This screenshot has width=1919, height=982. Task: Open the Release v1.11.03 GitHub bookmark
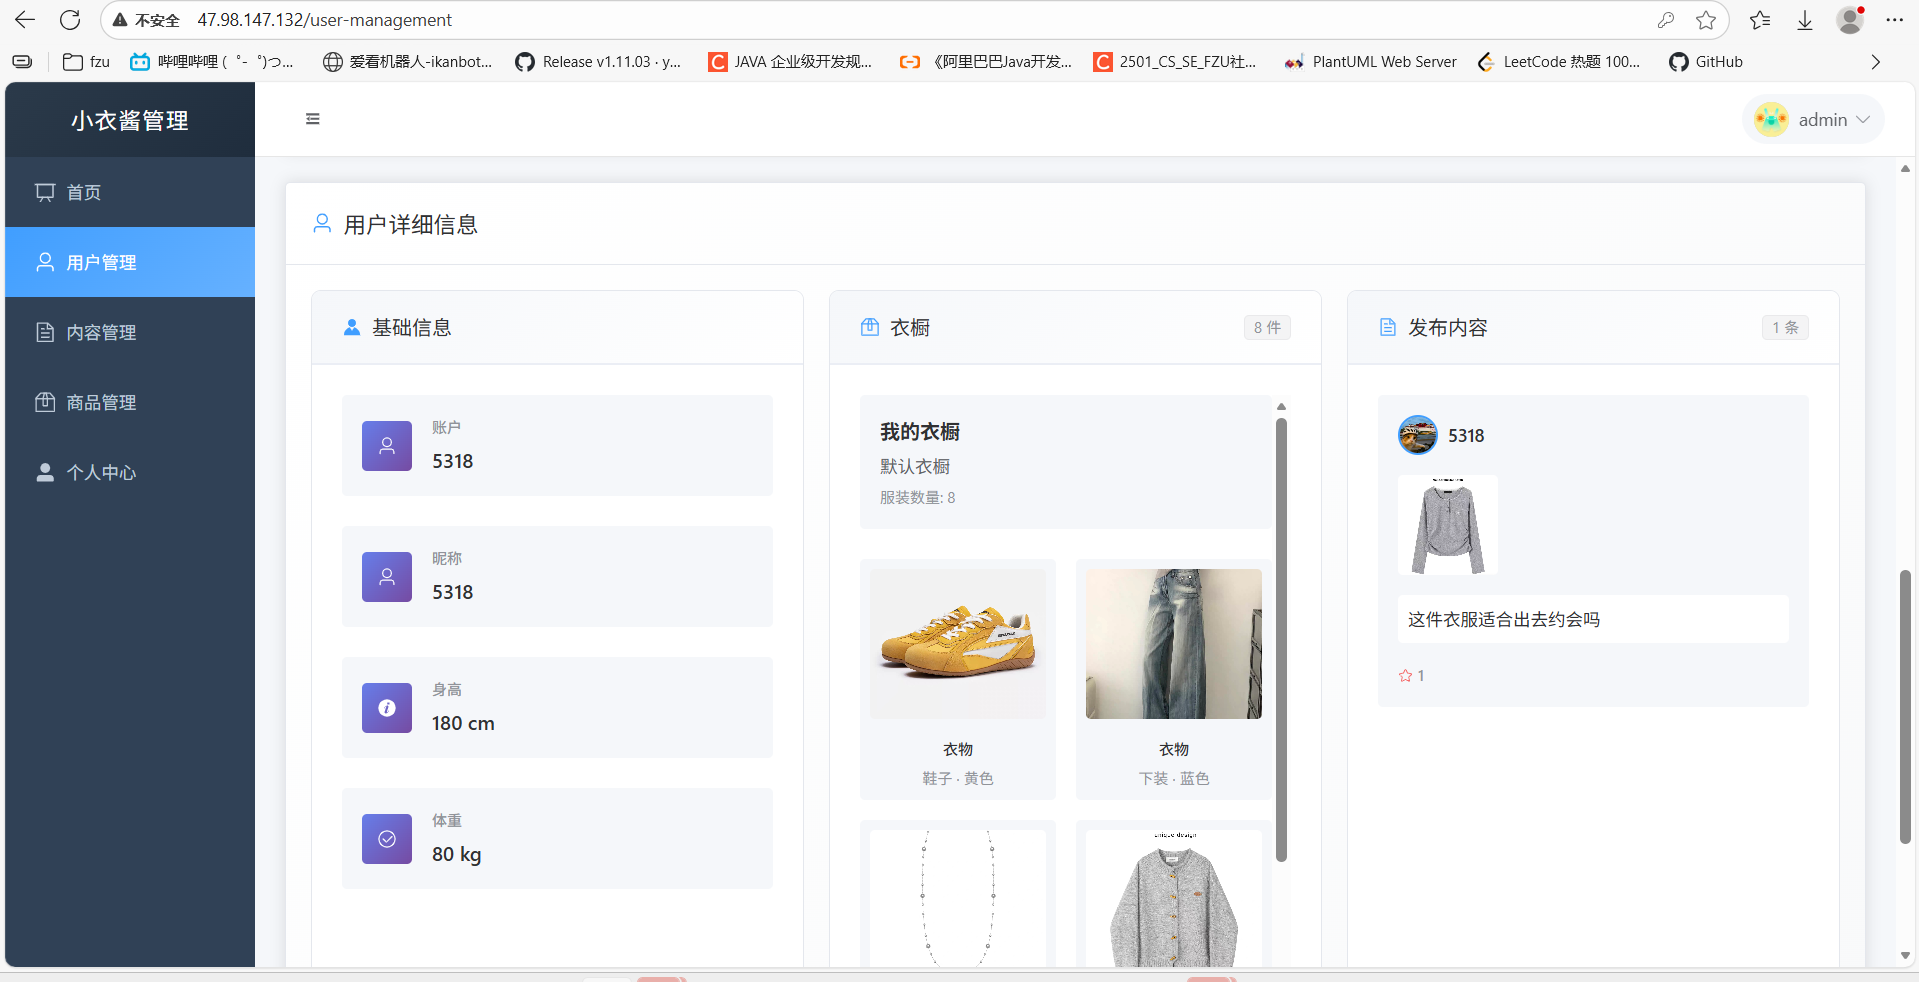598,62
